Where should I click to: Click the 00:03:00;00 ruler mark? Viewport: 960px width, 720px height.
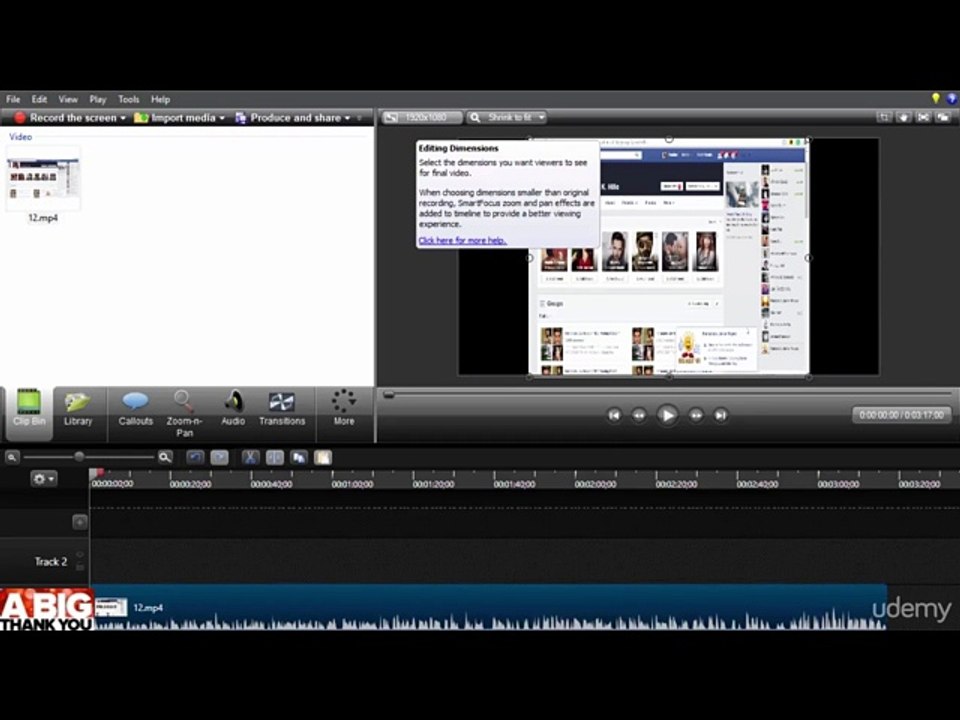pos(838,484)
